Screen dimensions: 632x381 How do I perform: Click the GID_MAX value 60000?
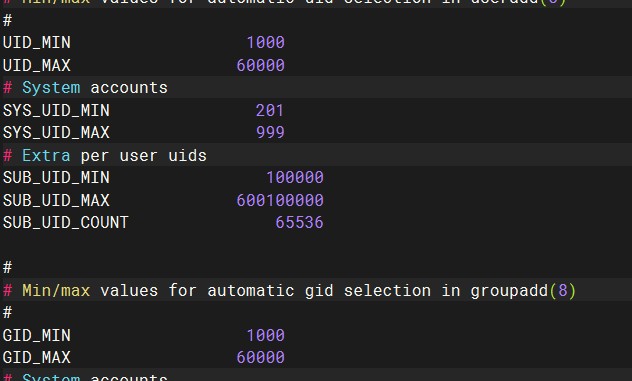click(261, 357)
